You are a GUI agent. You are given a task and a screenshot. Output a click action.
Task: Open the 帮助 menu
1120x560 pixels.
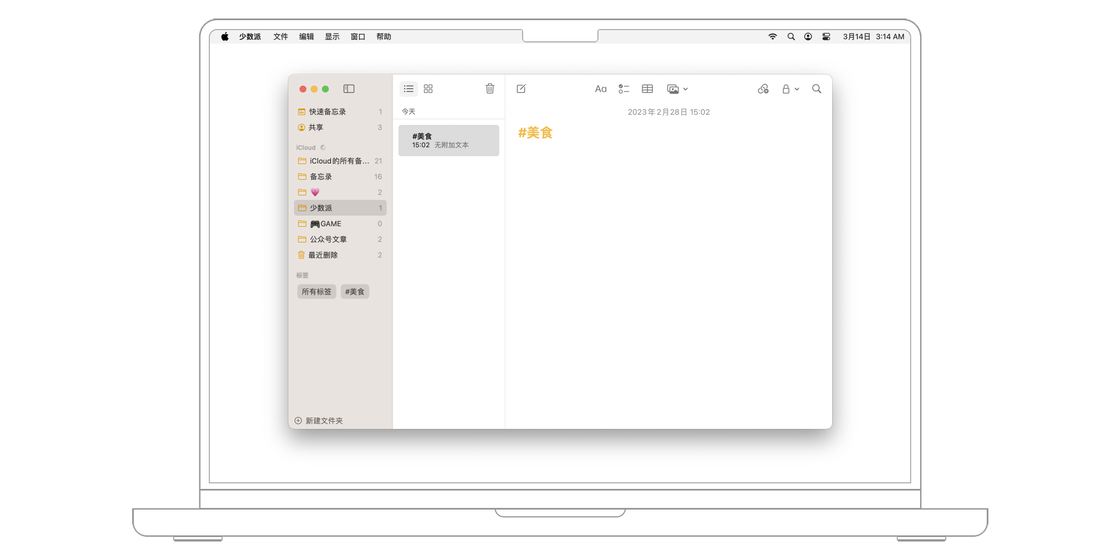384,36
